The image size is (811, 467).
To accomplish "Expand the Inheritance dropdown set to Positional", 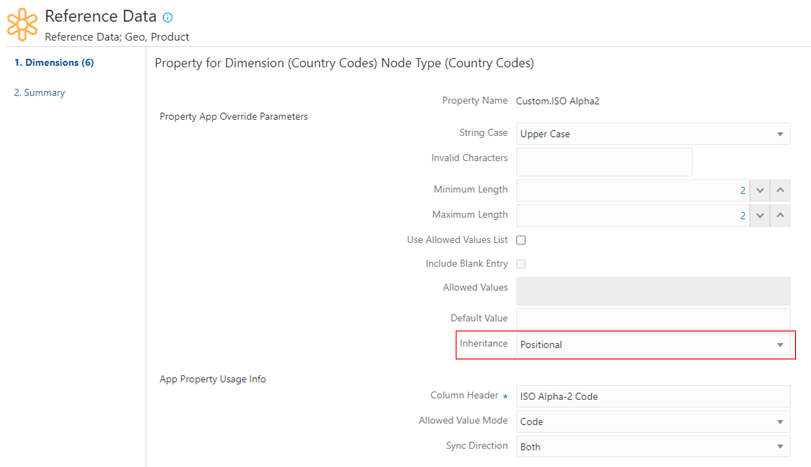I will pos(653,345).
